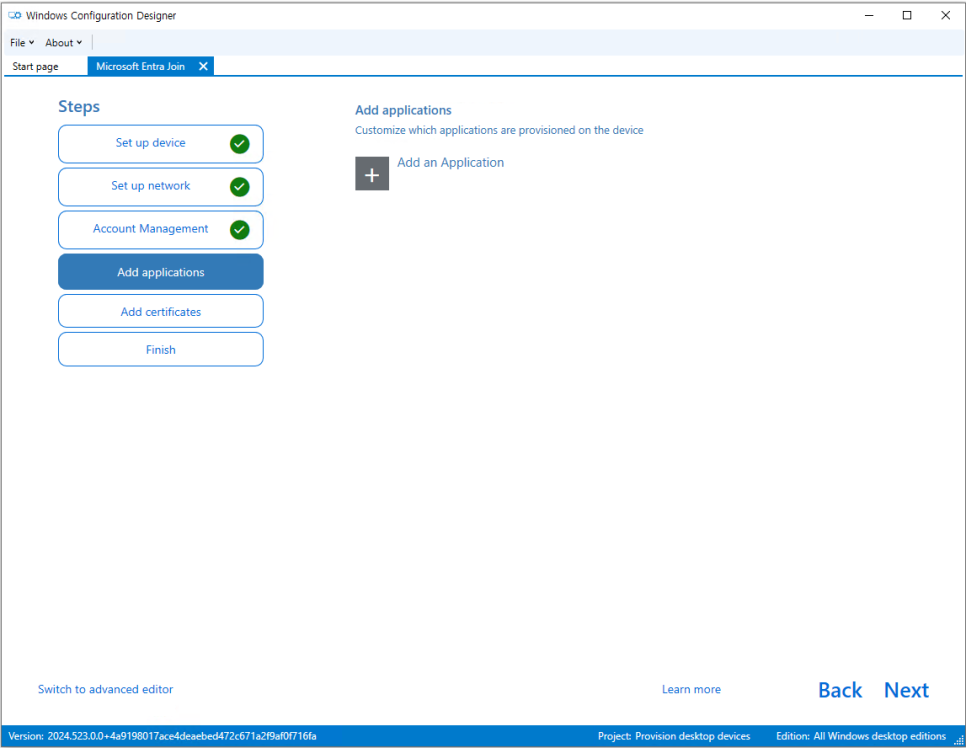This screenshot has height=748, width=966.
Task: Click the green checkmark on Account Management
Action: [x=240, y=230]
